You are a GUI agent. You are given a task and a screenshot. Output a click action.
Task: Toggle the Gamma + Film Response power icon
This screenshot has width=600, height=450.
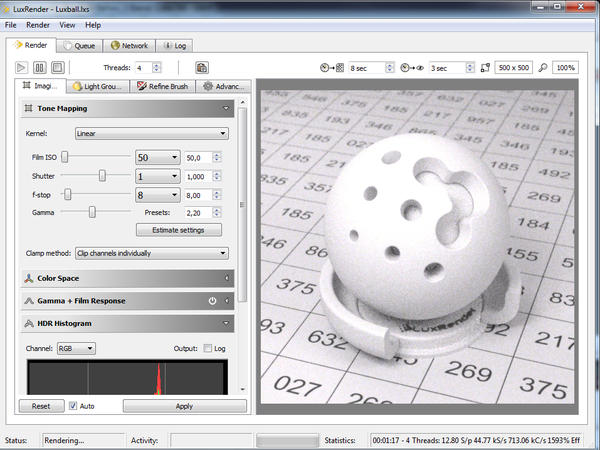(212, 300)
